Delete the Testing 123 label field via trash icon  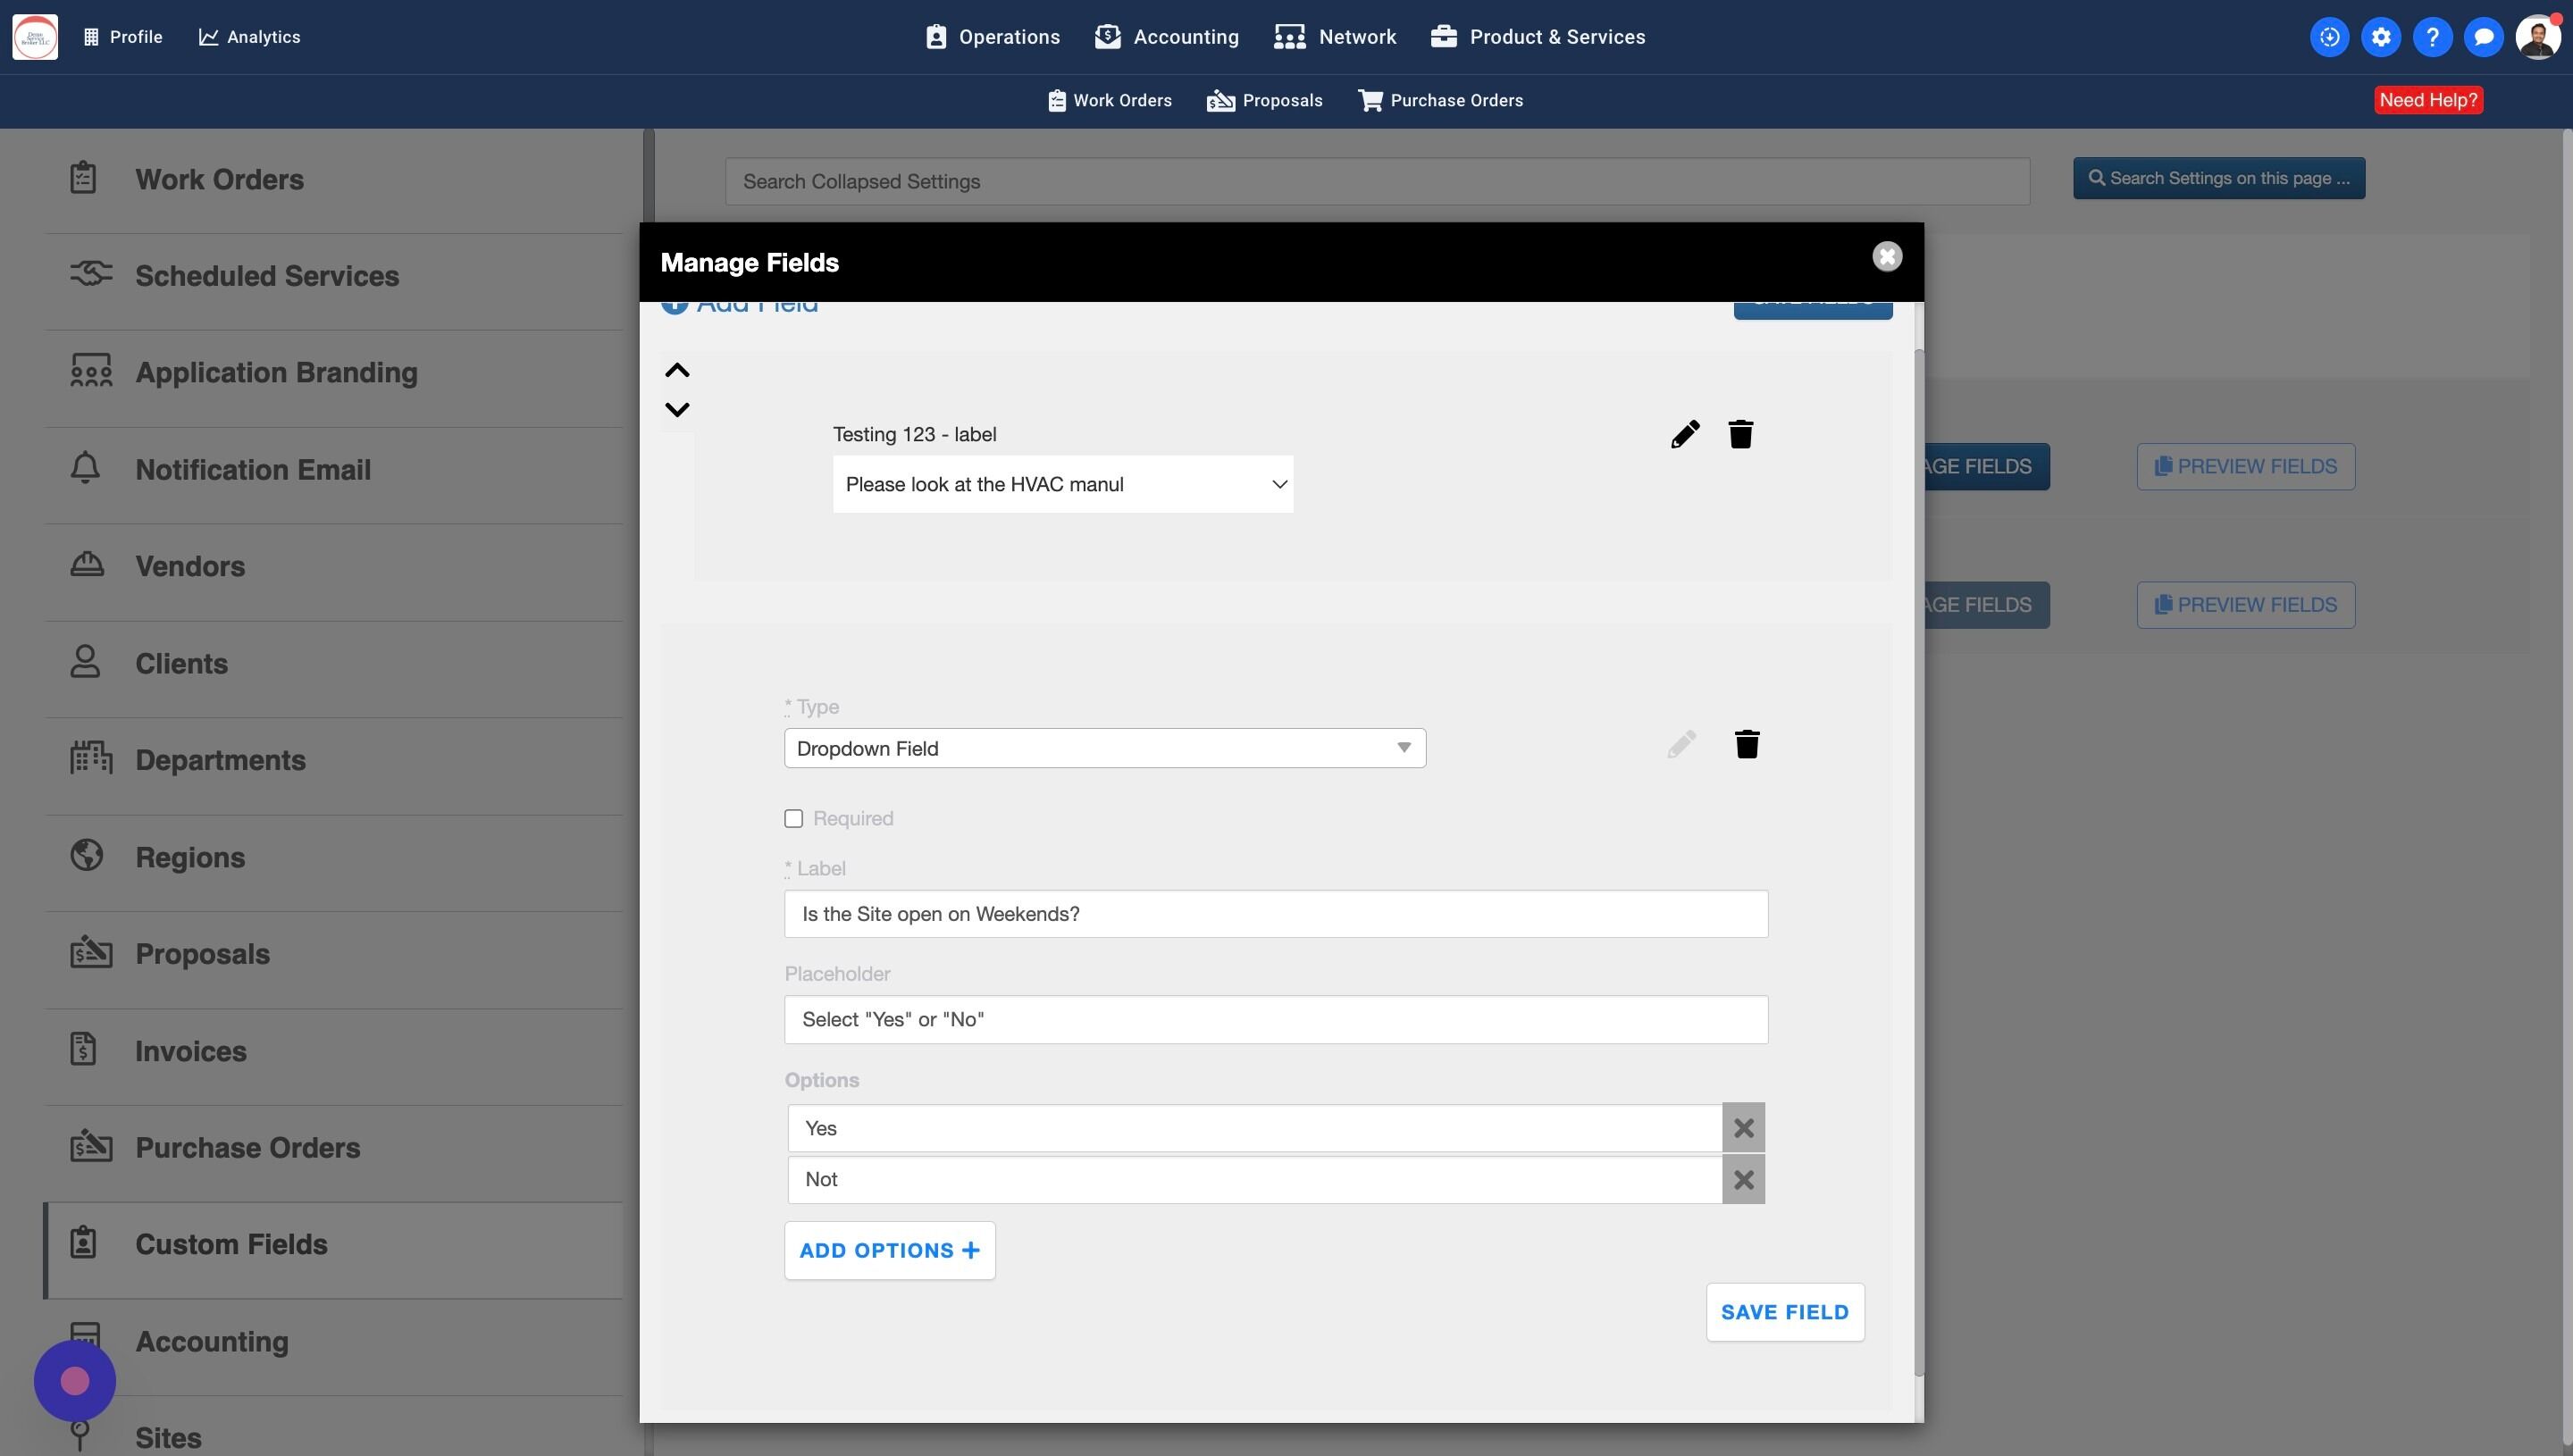(1740, 434)
